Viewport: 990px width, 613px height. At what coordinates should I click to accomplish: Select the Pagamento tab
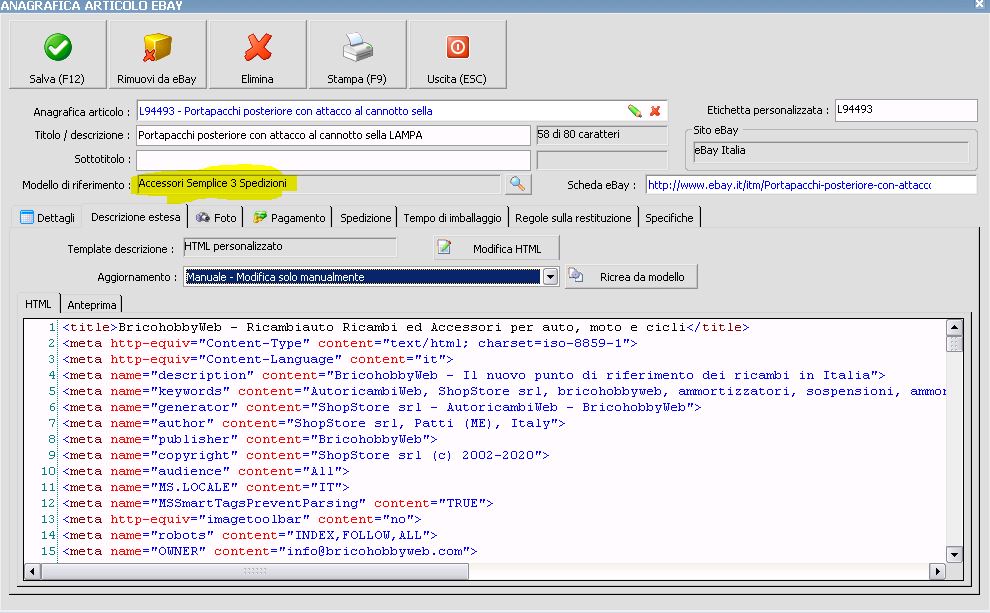pyautogui.click(x=290, y=218)
